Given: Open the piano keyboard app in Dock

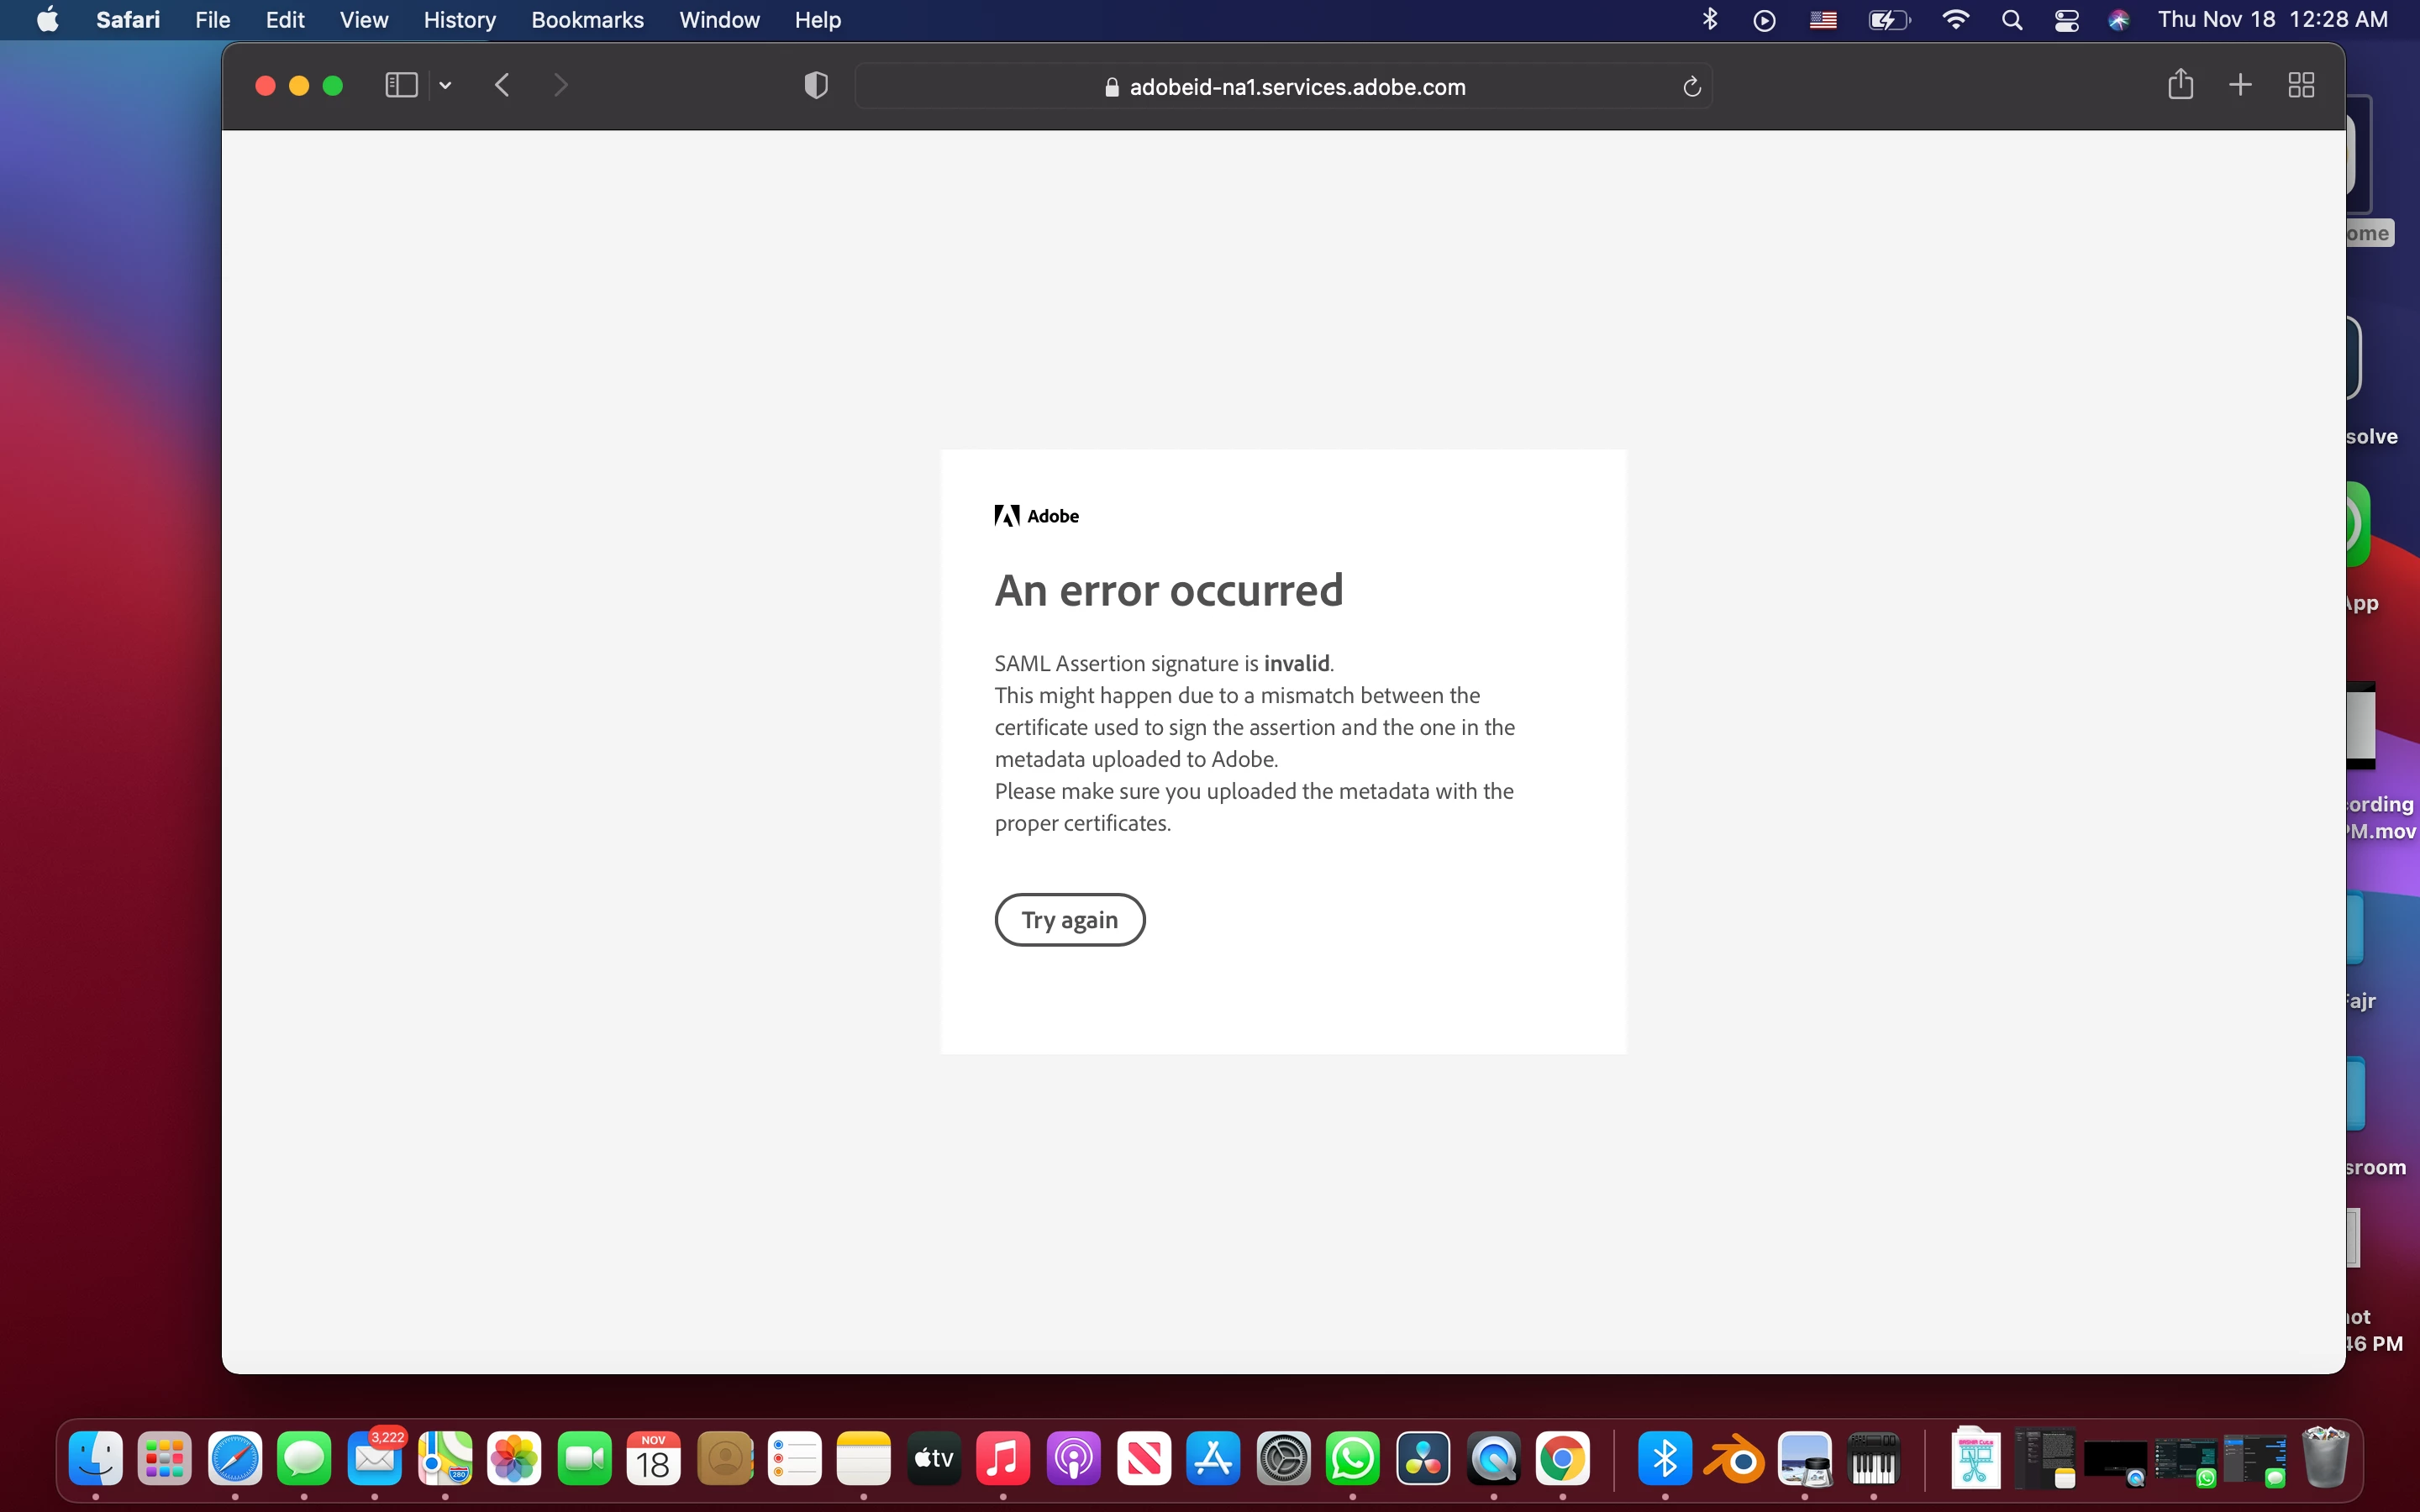Looking at the screenshot, I should 1874,1459.
